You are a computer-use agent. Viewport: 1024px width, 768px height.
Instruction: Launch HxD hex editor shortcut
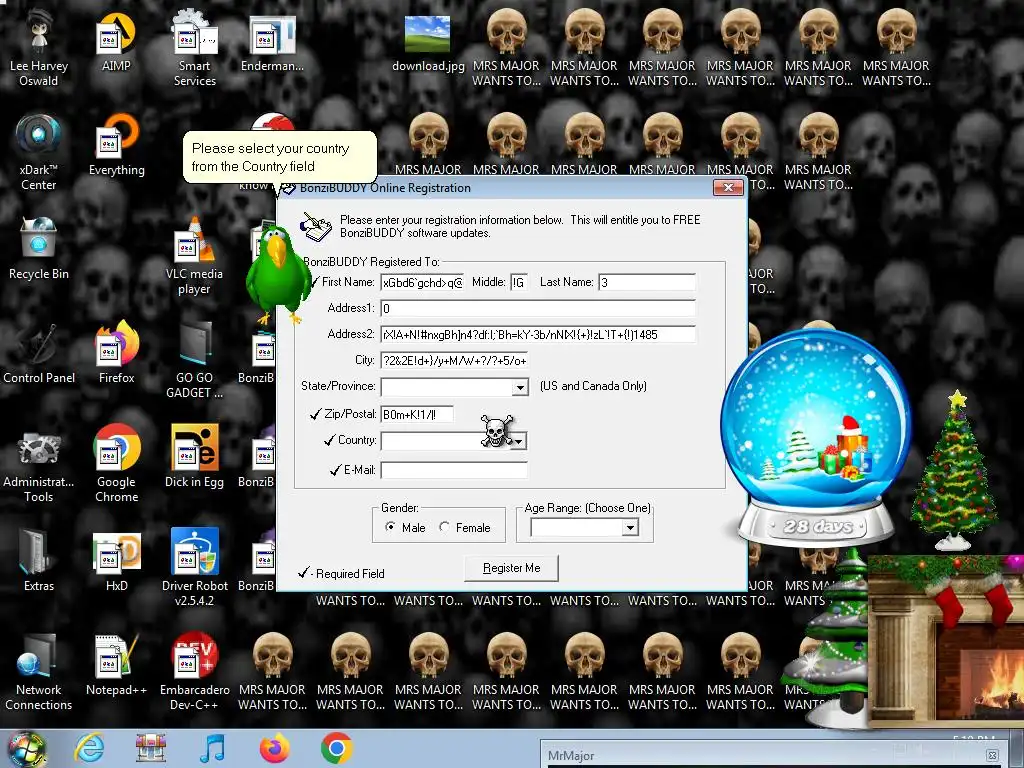116,560
